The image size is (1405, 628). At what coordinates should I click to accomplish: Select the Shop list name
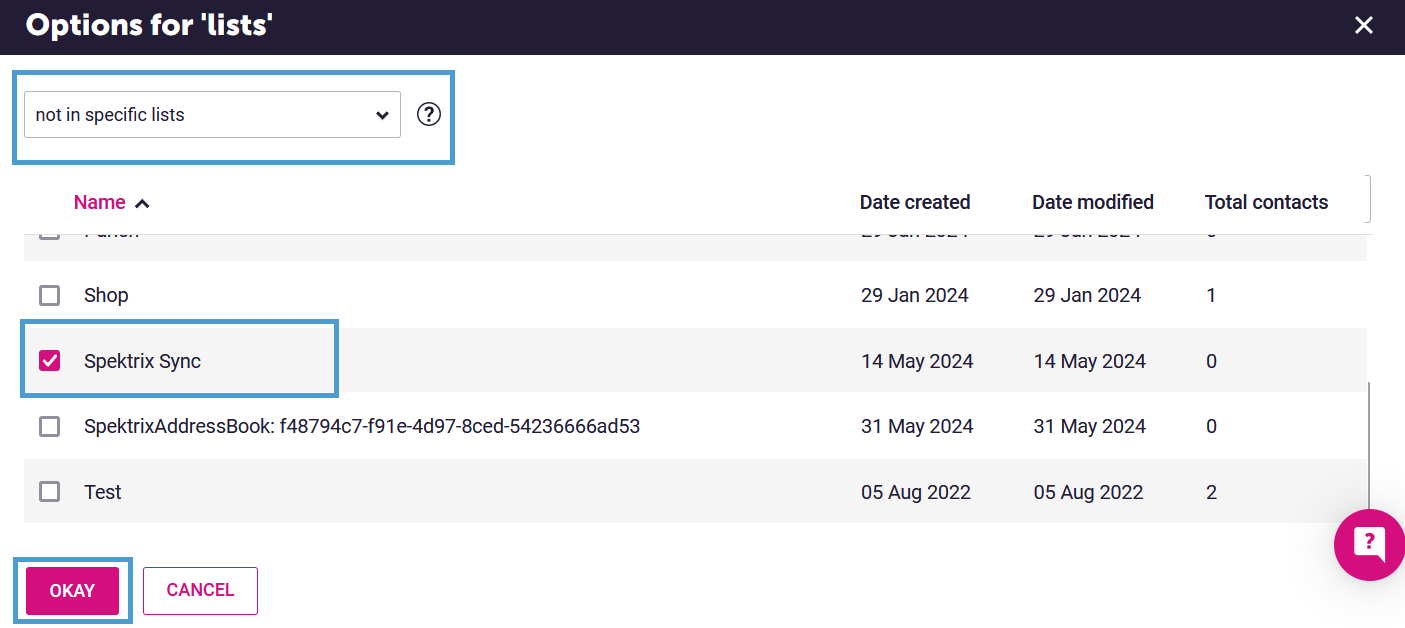[x=106, y=296]
